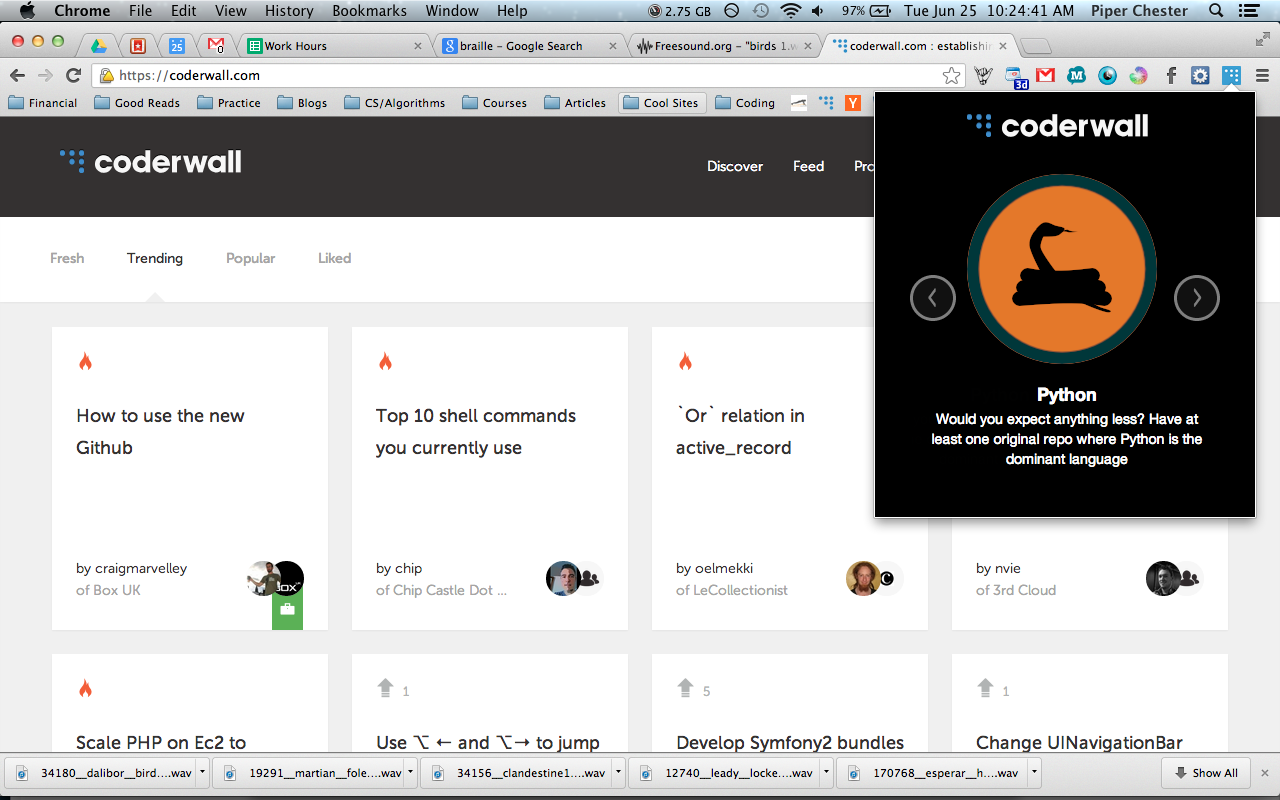This screenshot has height=800, width=1280.
Task: Click the blue gear extension icon
Action: click(1200, 75)
